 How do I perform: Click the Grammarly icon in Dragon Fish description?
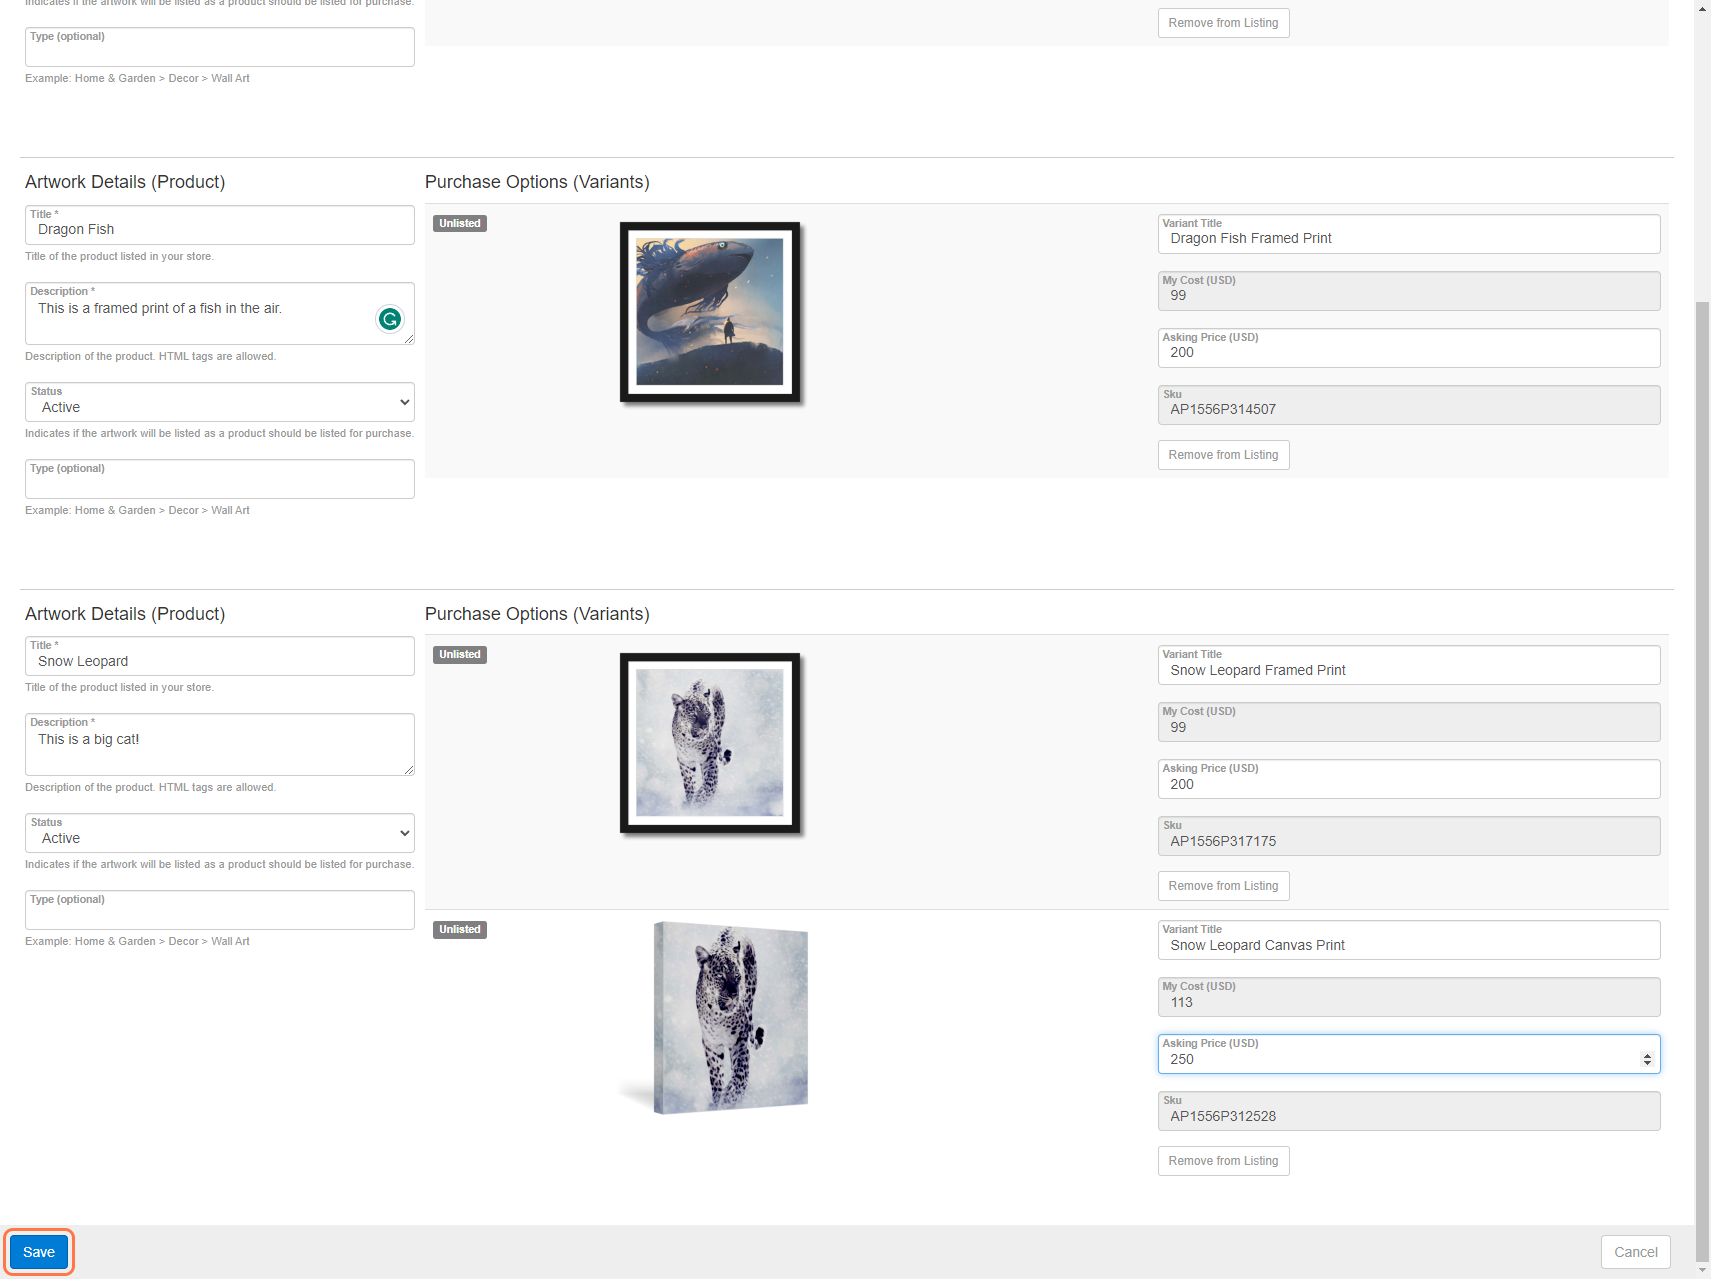(390, 319)
